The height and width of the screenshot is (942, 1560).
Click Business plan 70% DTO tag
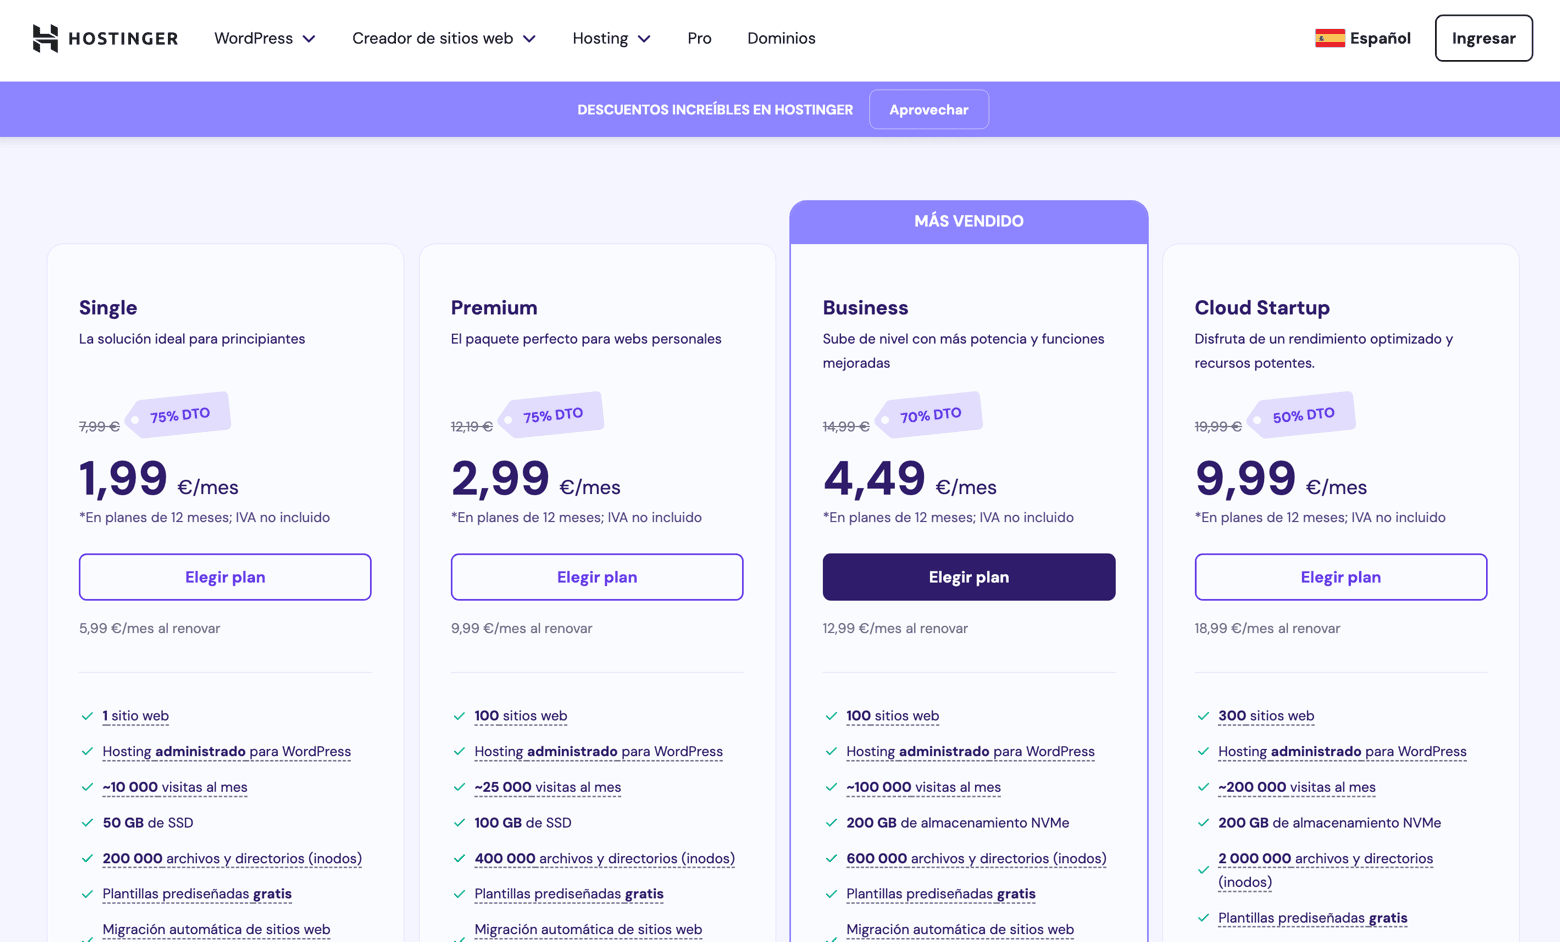click(930, 415)
